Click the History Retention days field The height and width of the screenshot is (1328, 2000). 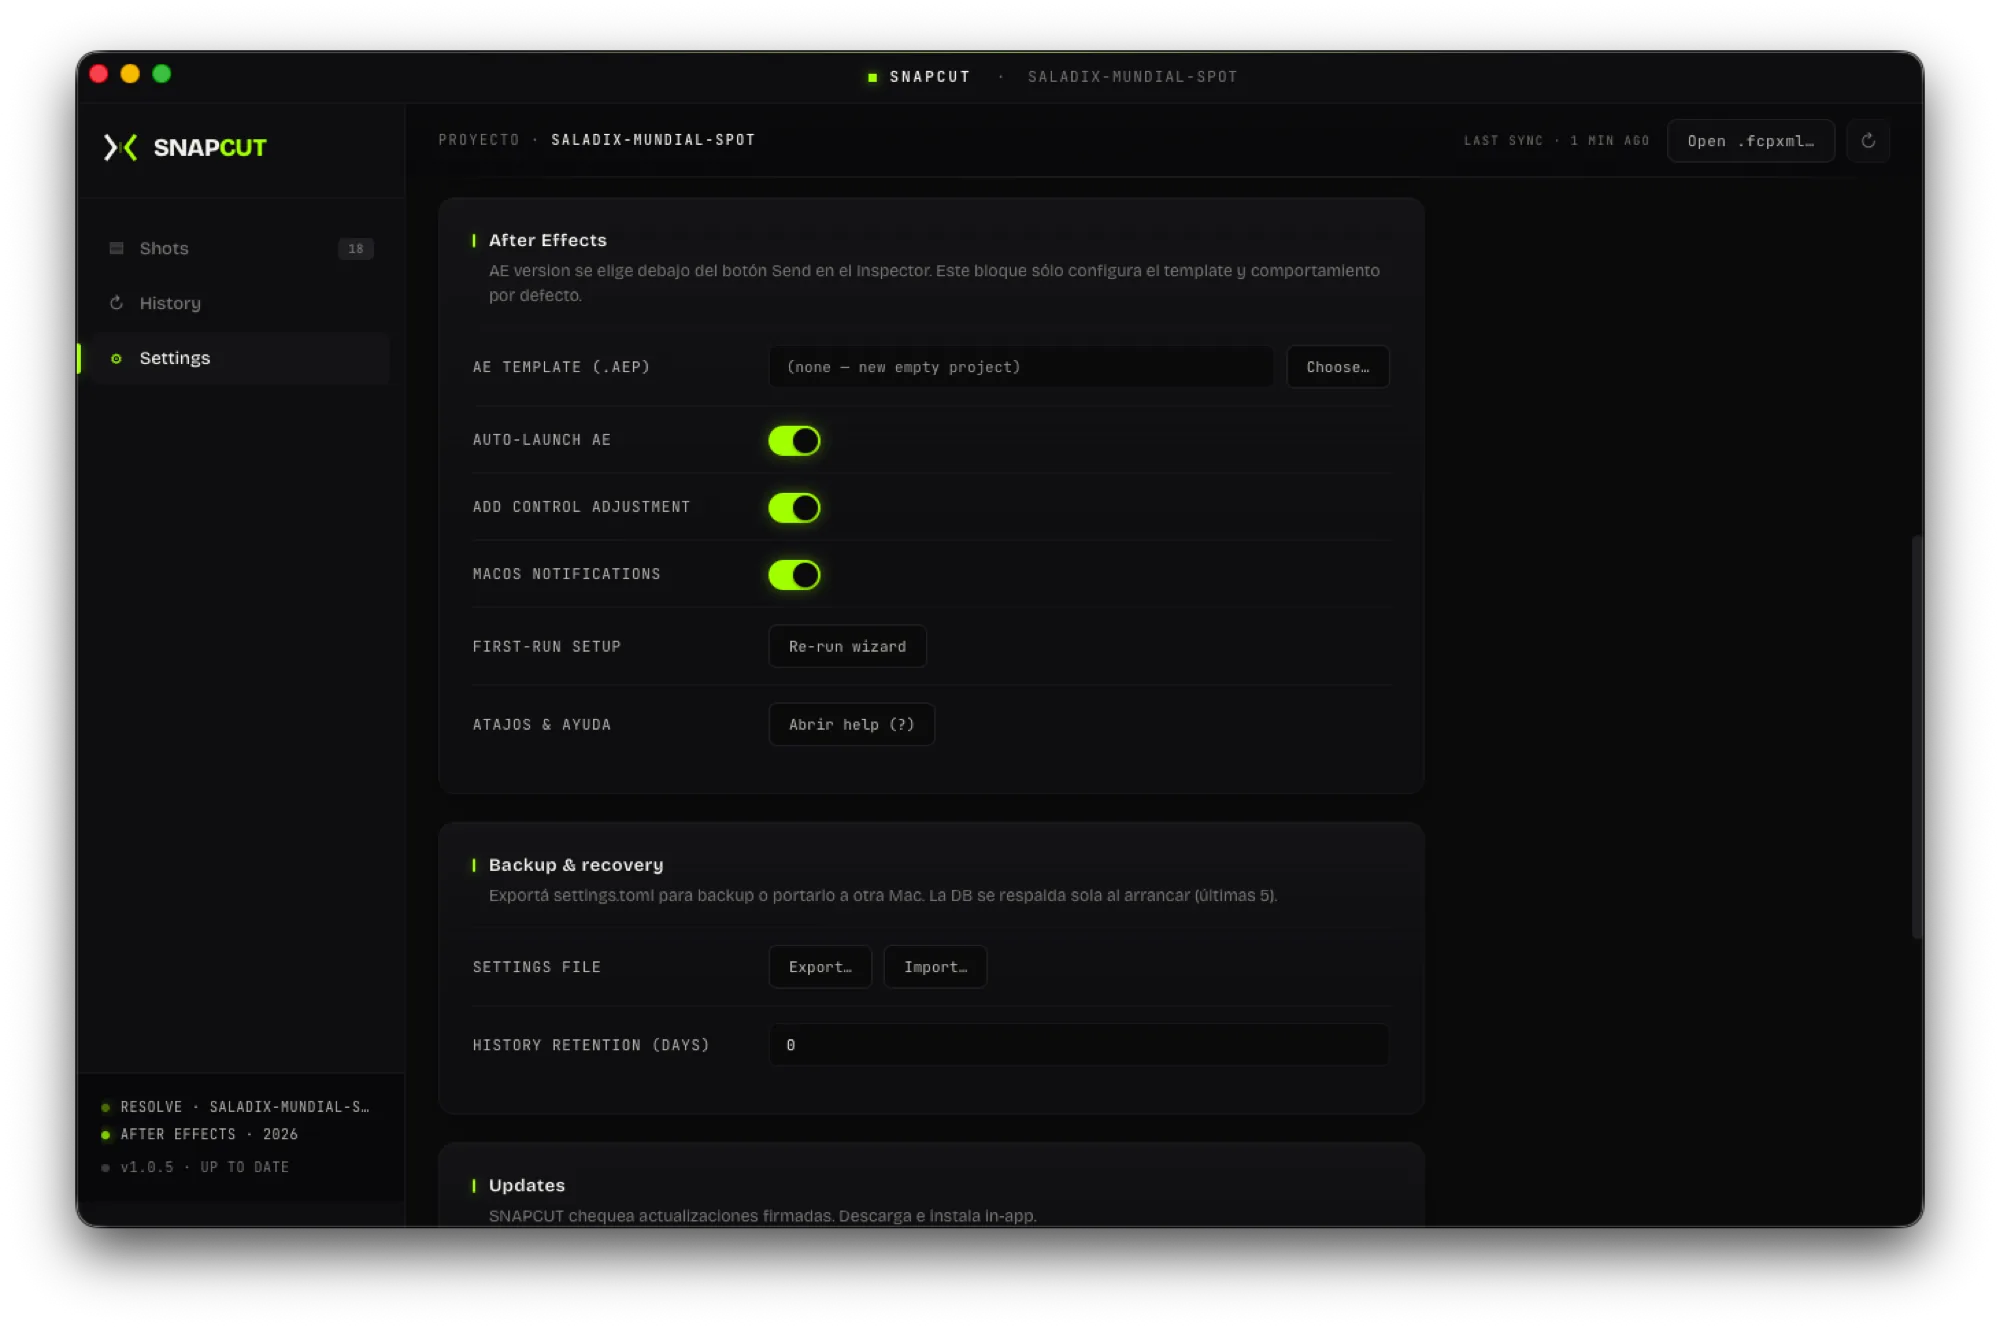[1079, 1045]
